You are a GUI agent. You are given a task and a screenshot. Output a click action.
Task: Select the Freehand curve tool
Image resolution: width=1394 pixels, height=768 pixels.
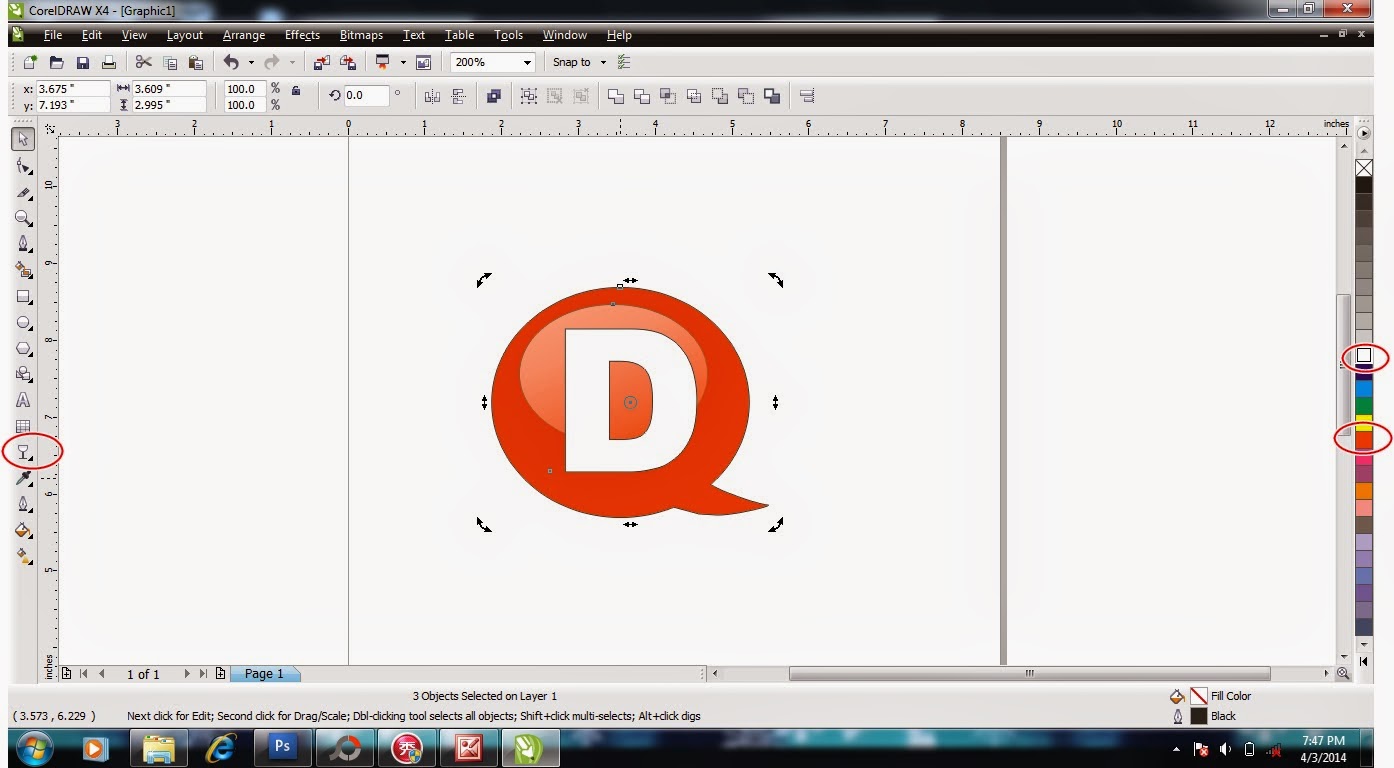(x=22, y=243)
